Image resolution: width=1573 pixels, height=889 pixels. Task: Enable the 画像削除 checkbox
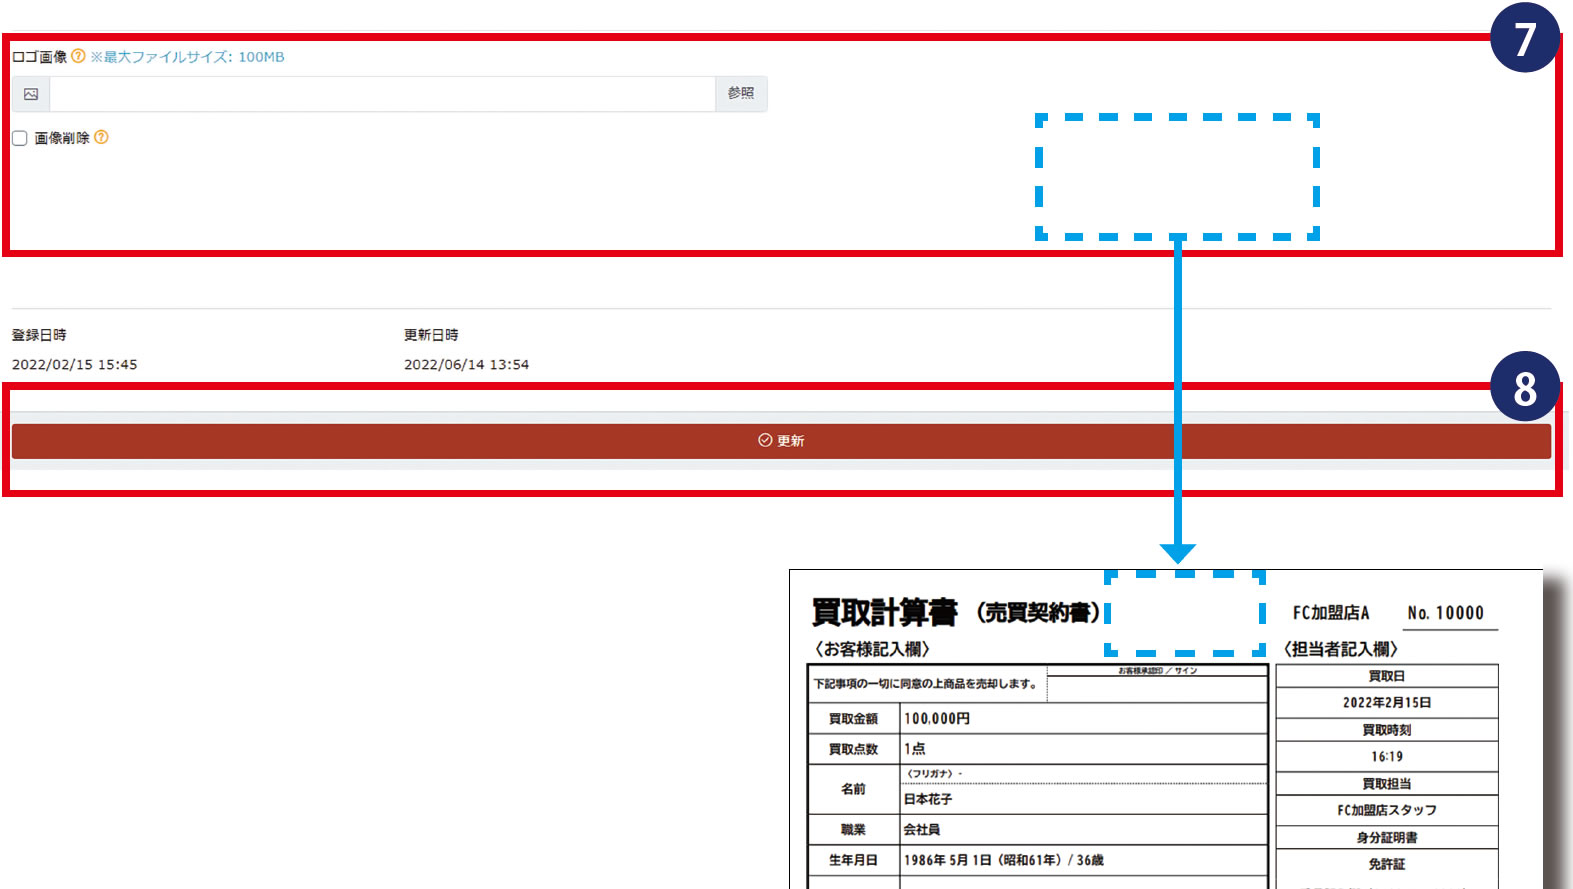pyautogui.click(x=20, y=138)
